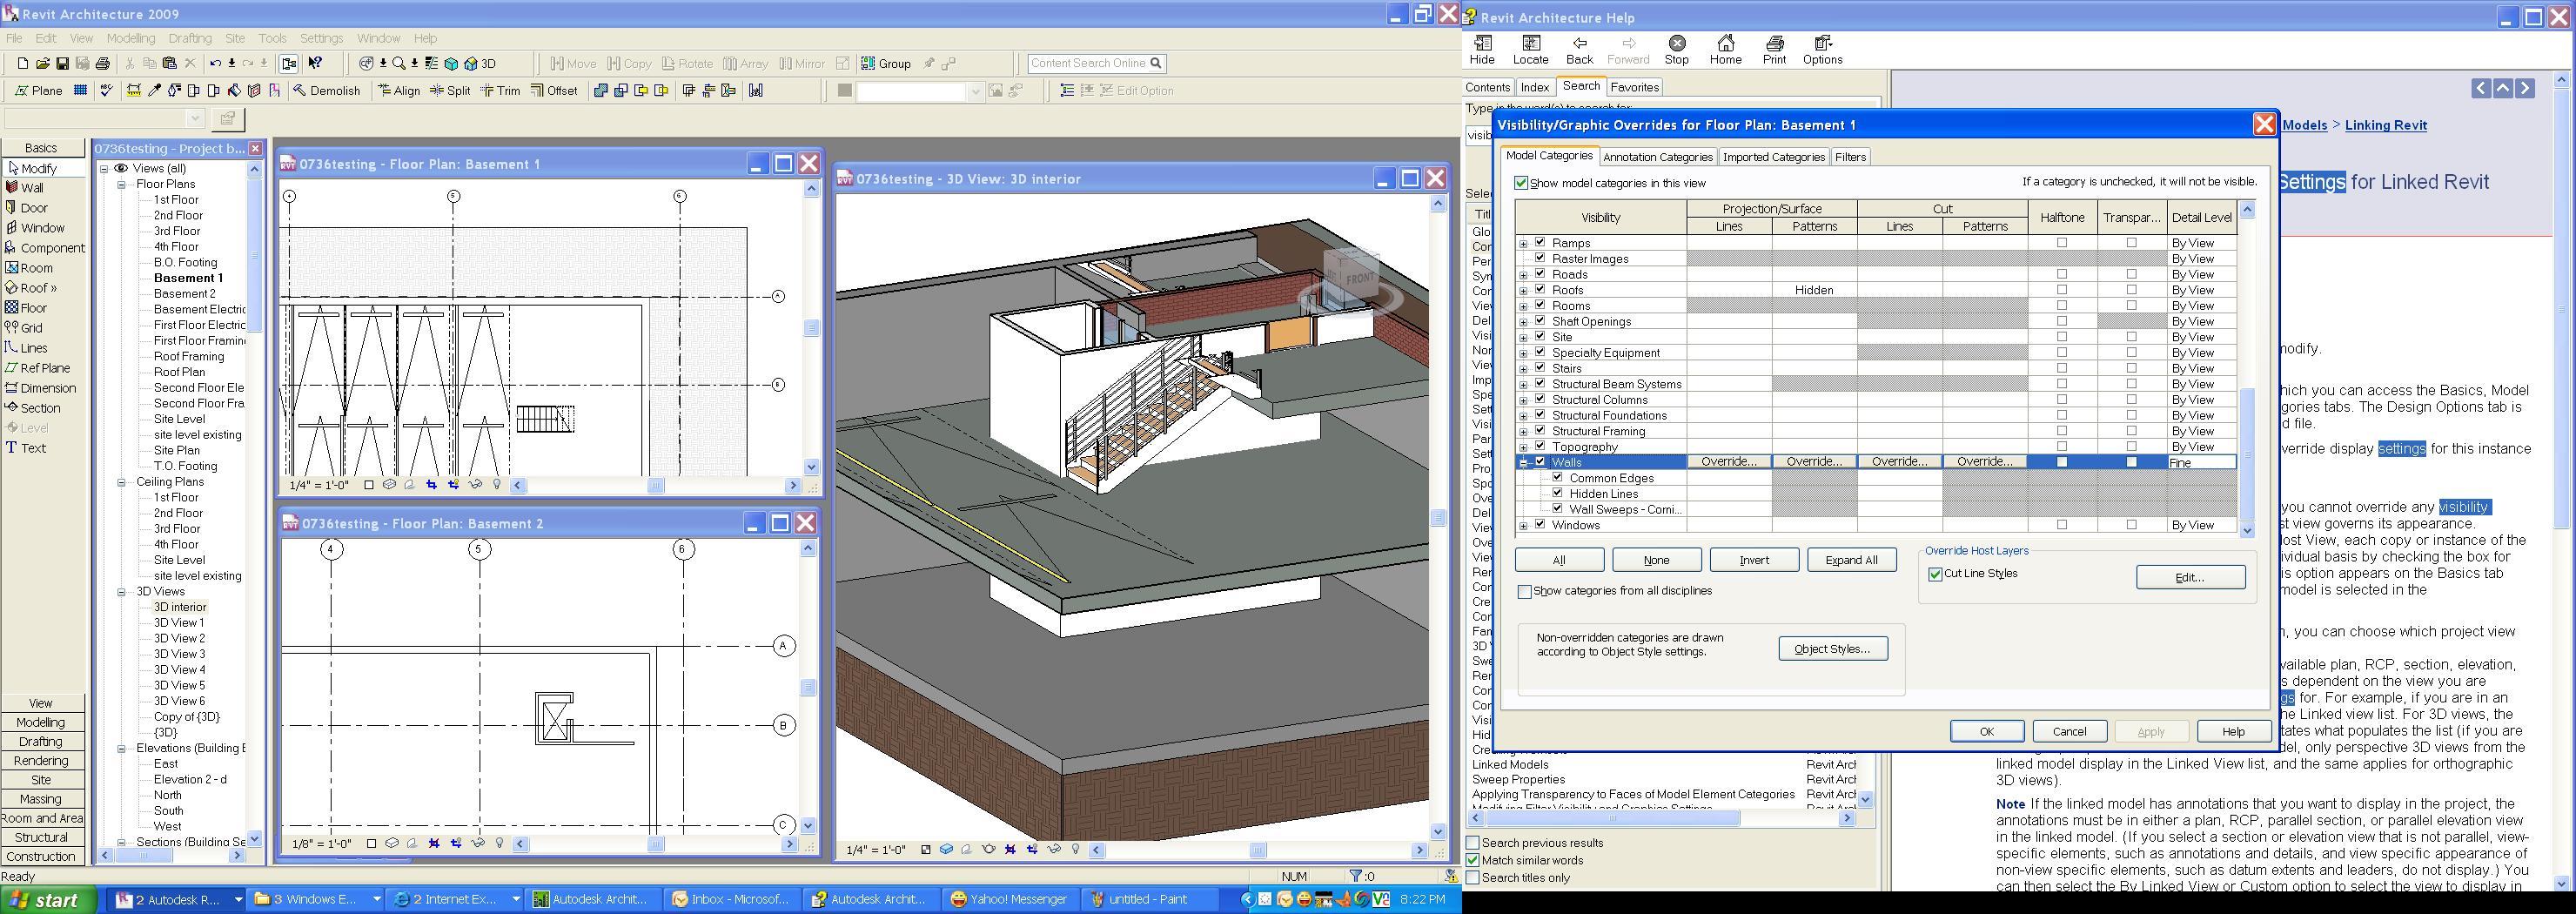
Task: Click the Demolish hammer tool
Action: click(326, 91)
